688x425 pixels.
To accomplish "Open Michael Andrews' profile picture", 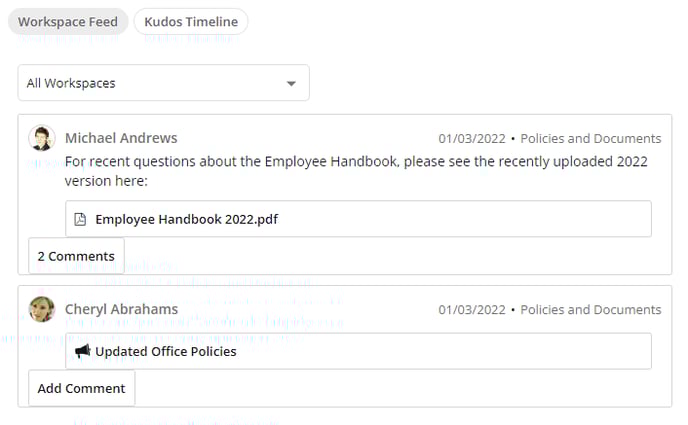I will point(42,138).
